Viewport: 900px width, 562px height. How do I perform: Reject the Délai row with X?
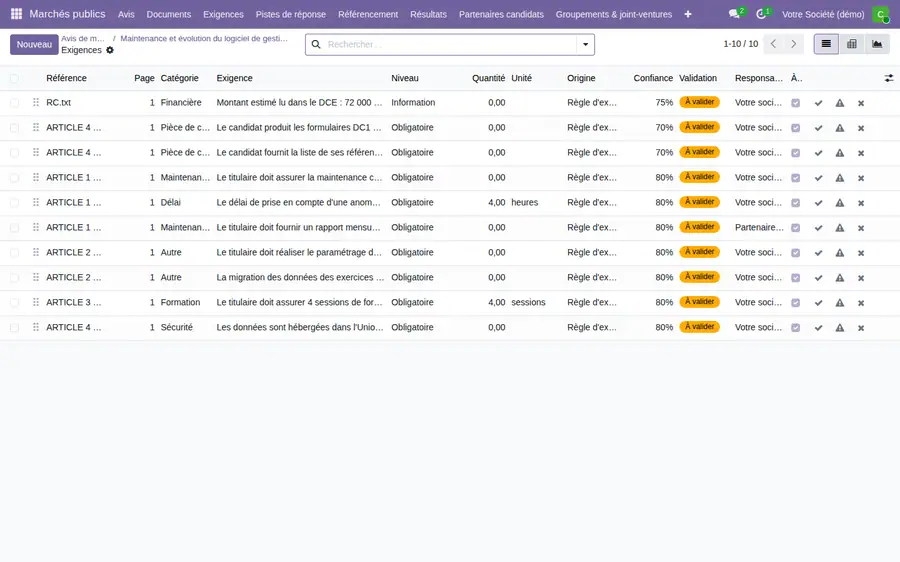click(861, 203)
